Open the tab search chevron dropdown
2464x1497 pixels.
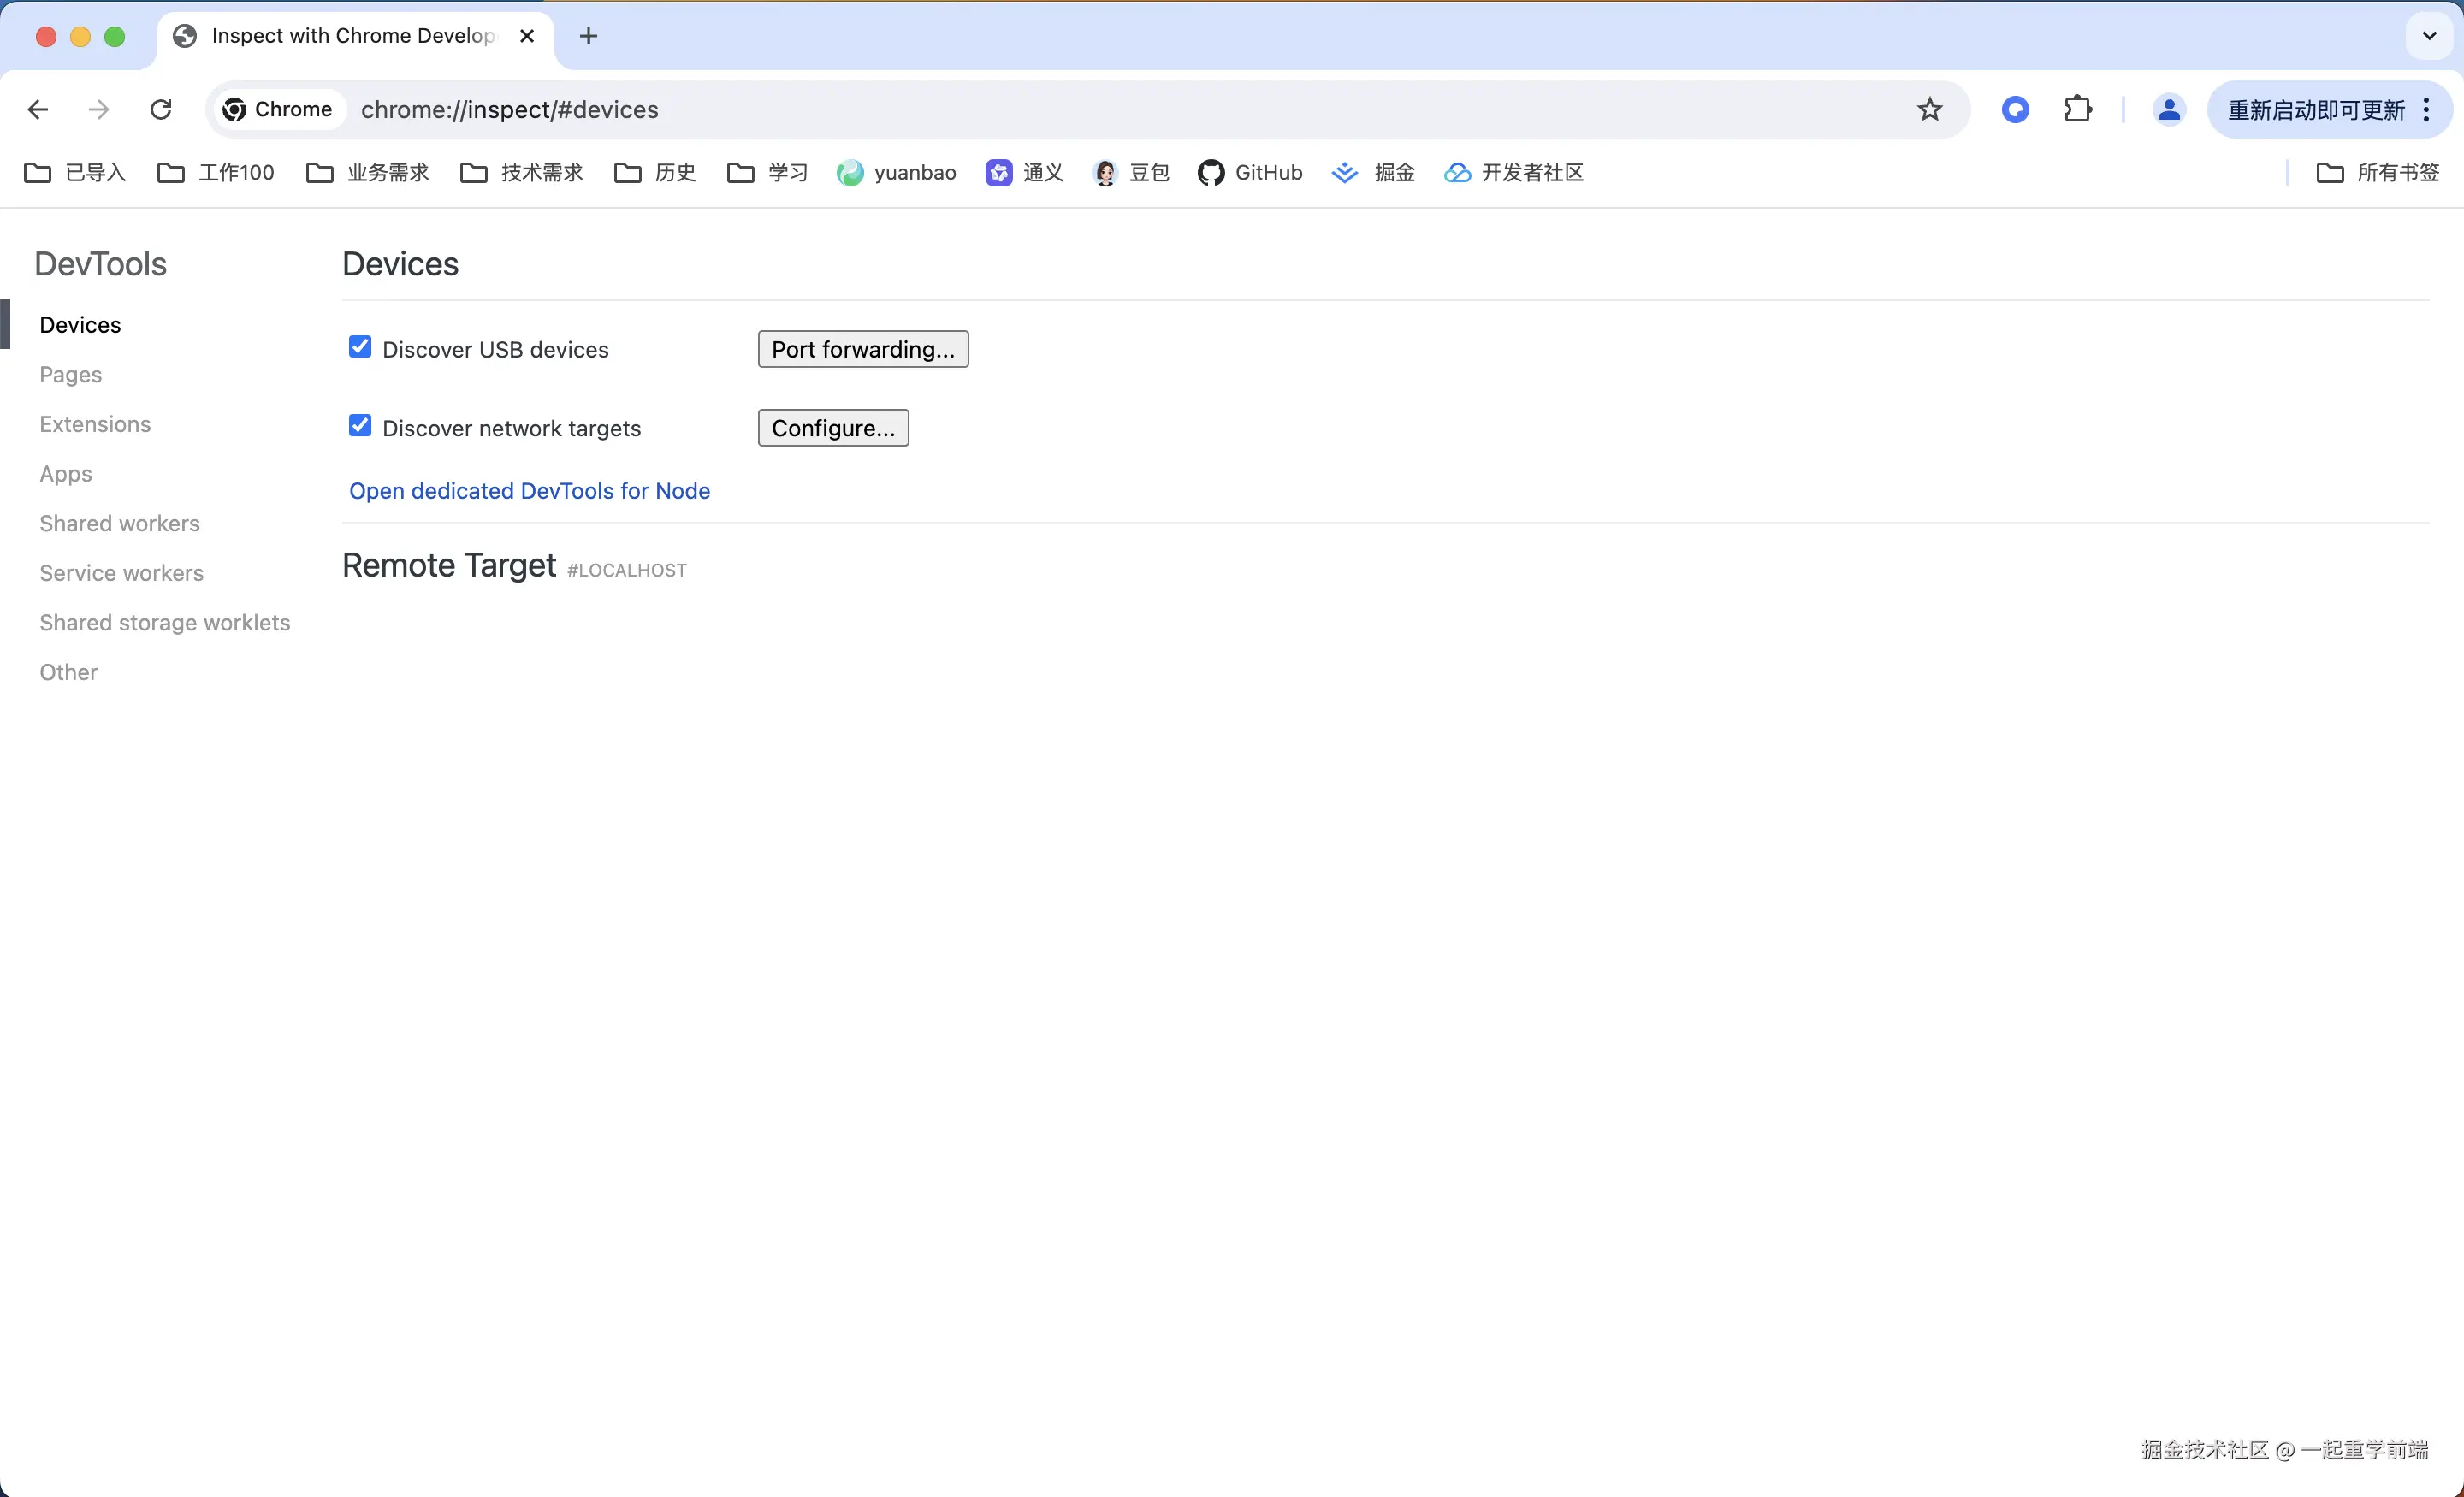[2429, 36]
